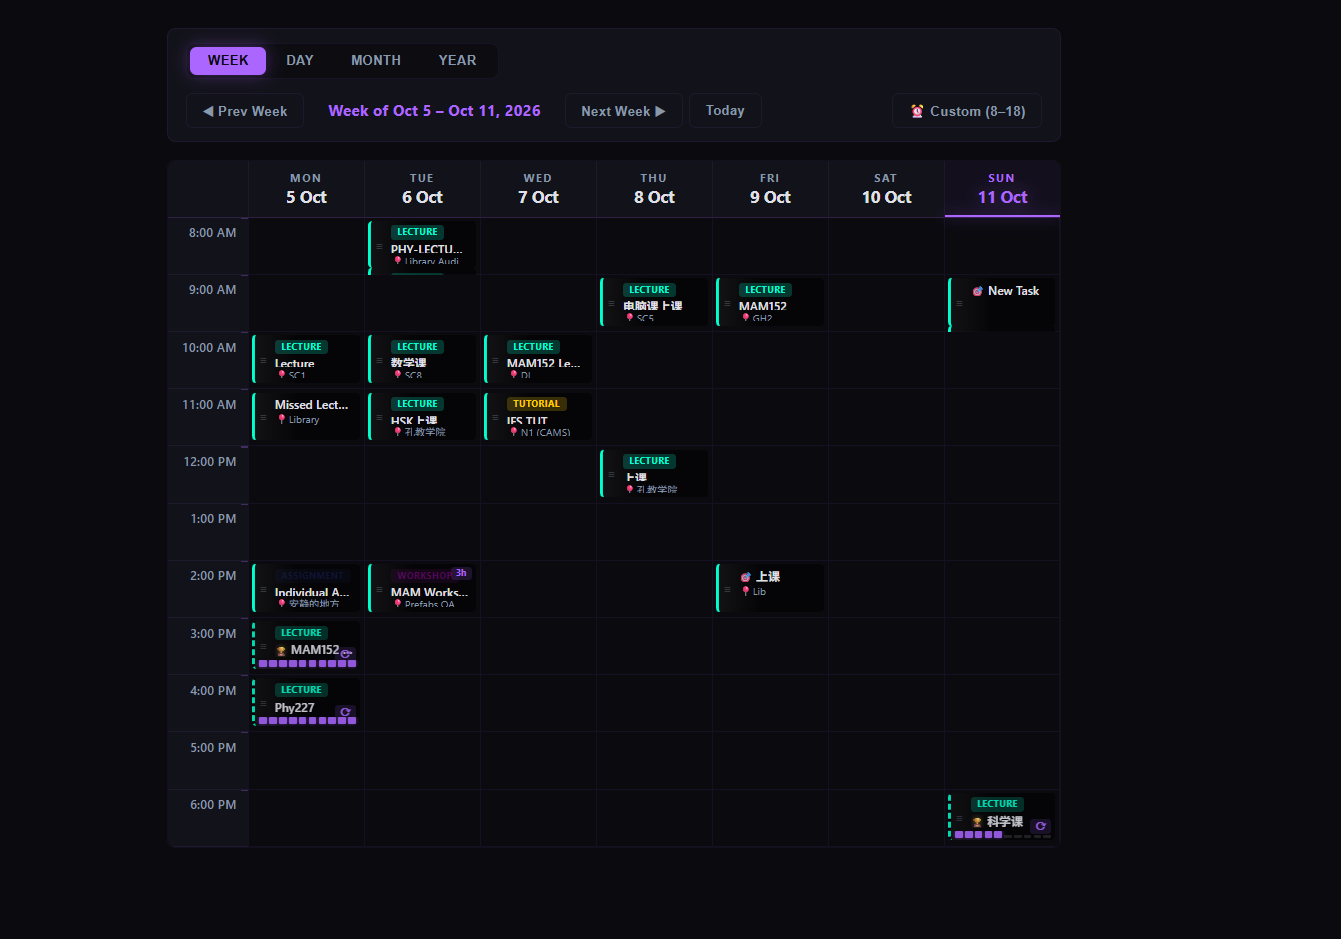
Task: Select the SUN 11 Oct column header
Action: (x=1002, y=188)
